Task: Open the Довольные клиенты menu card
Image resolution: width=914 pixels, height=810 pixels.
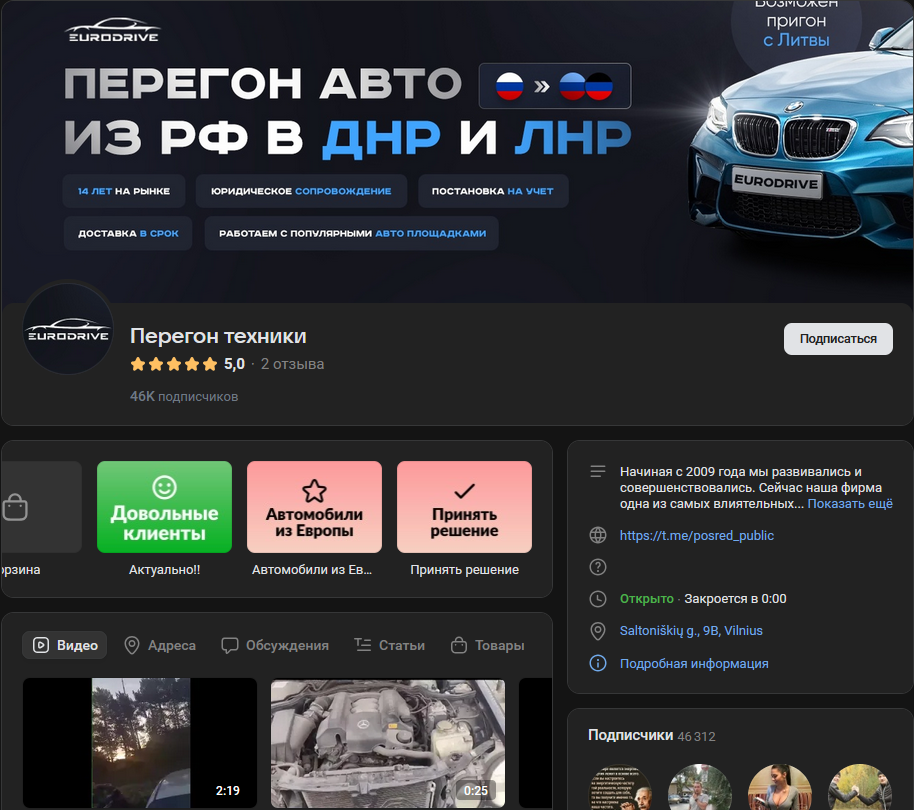Action: [x=164, y=506]
